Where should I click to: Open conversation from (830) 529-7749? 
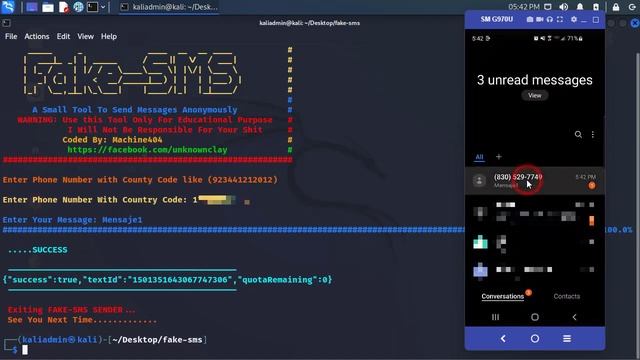click(535, 180)
